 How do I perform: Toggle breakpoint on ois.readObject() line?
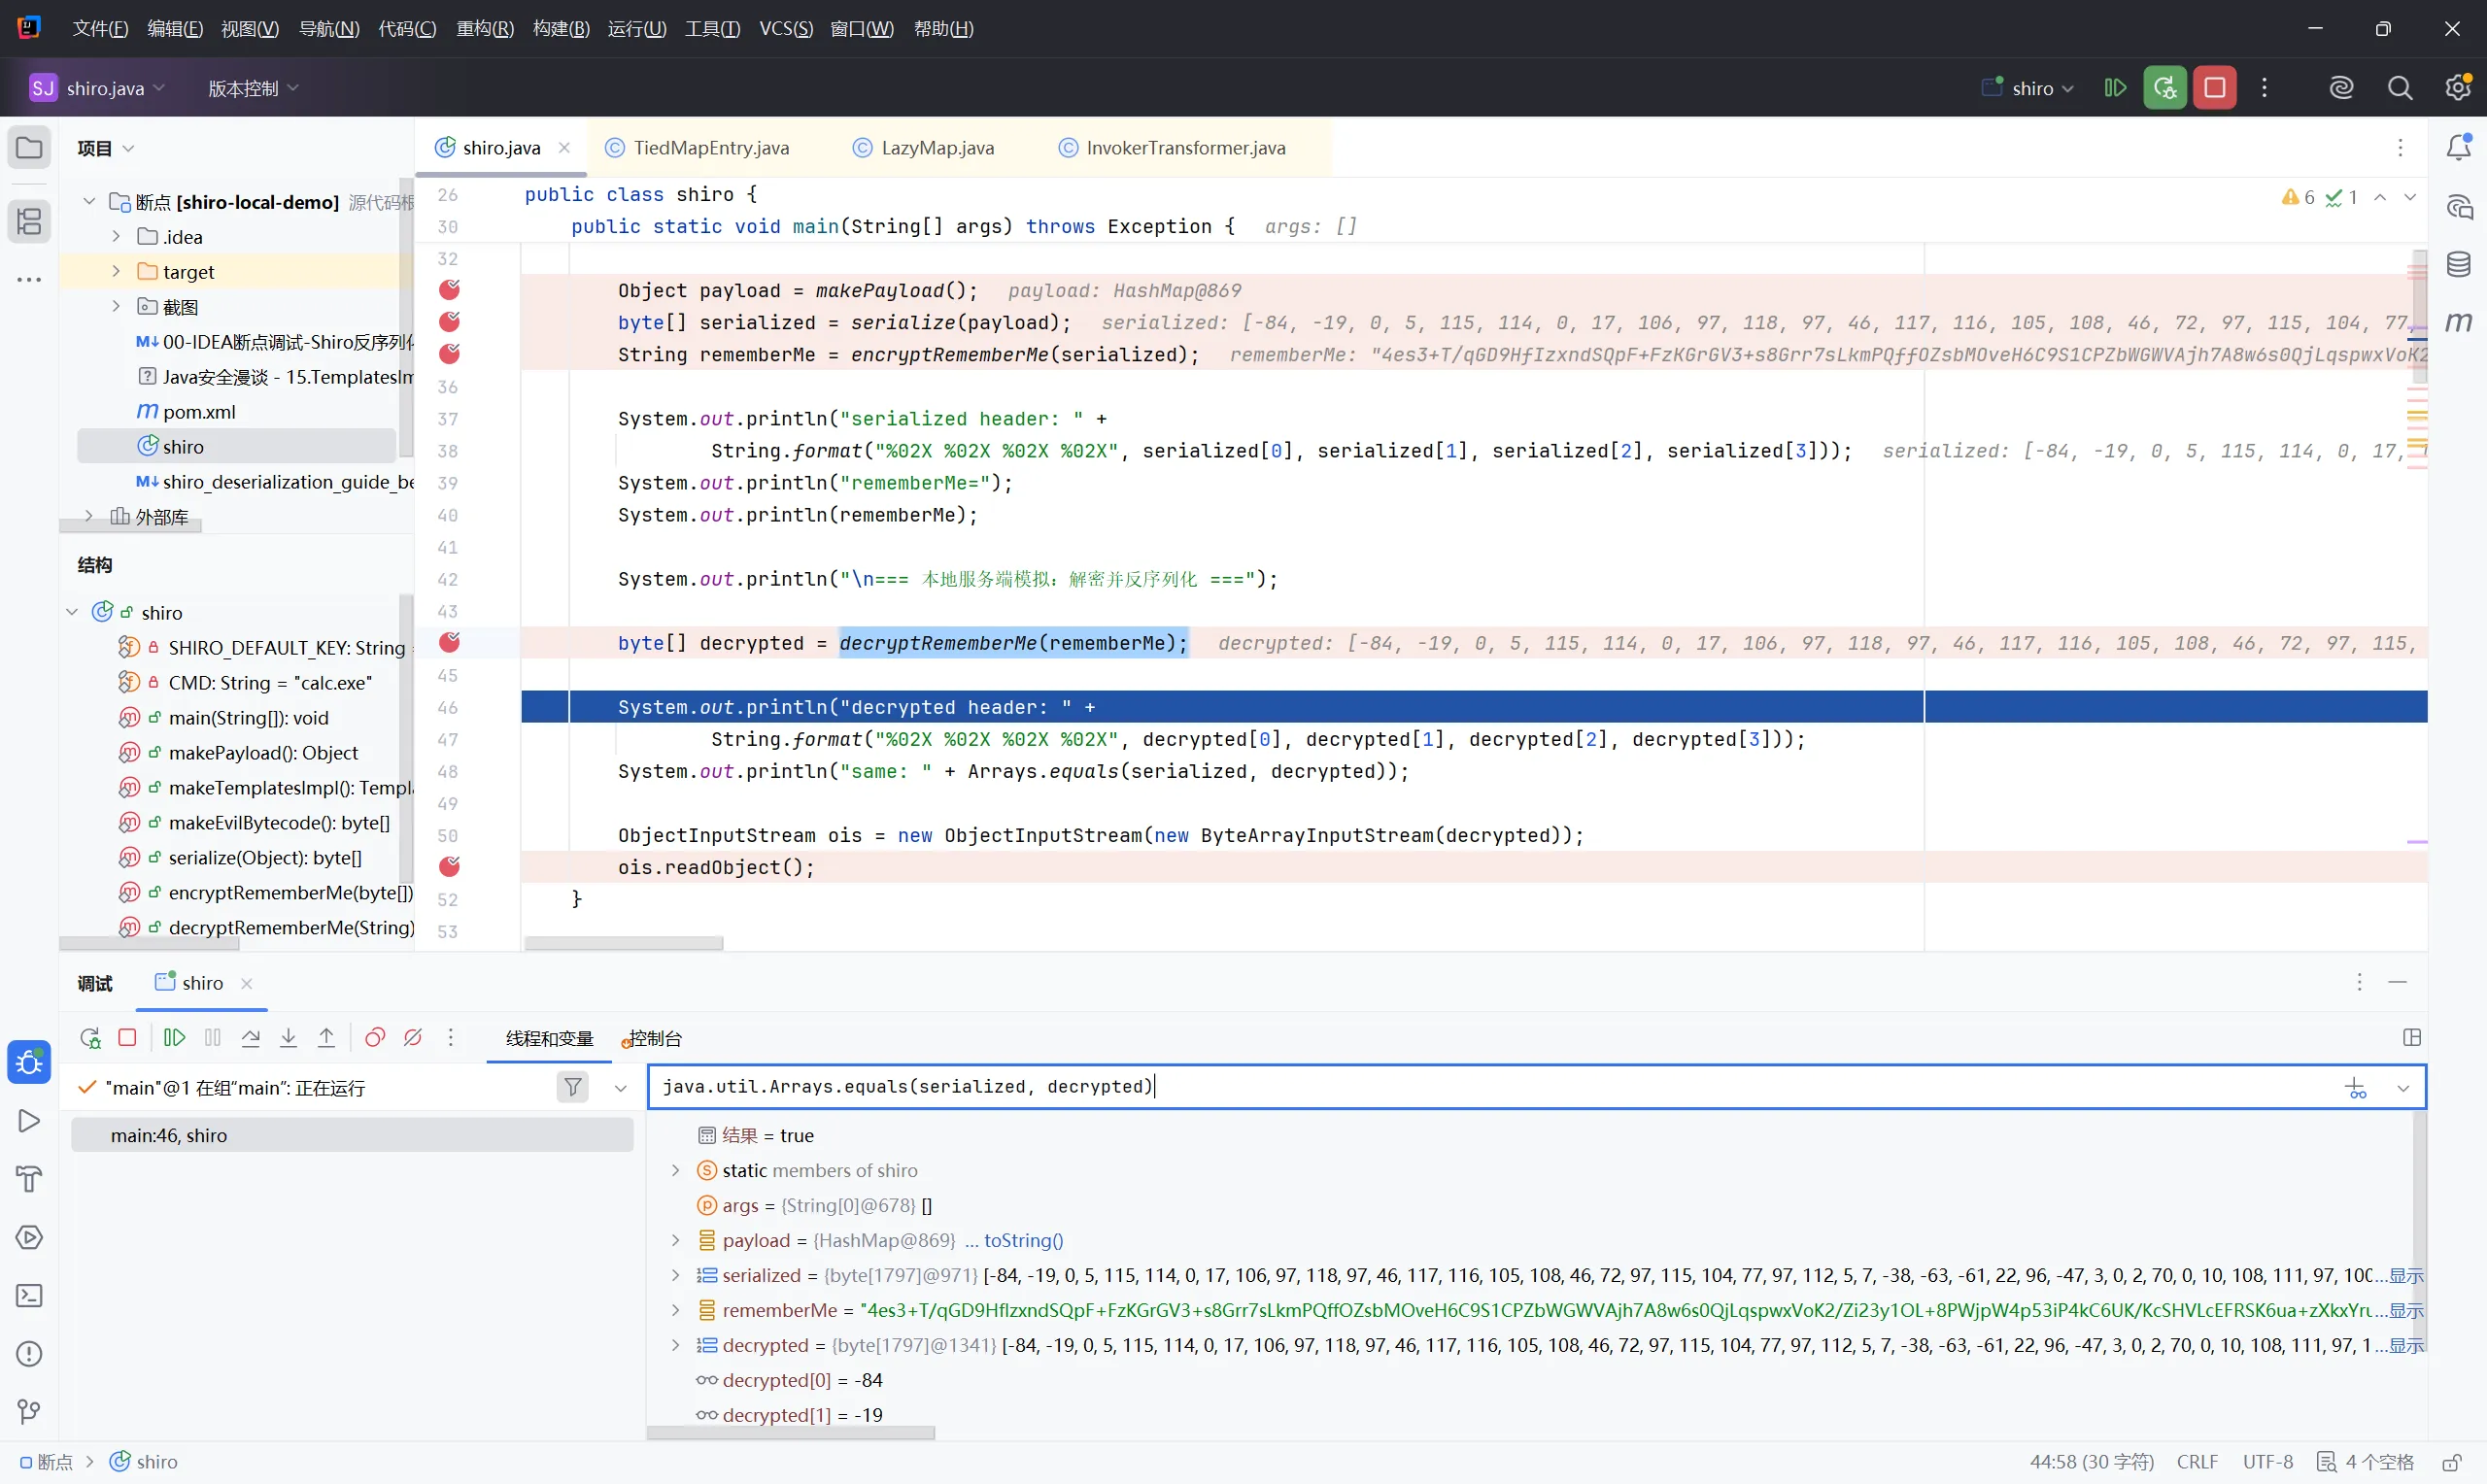[450, 866]
